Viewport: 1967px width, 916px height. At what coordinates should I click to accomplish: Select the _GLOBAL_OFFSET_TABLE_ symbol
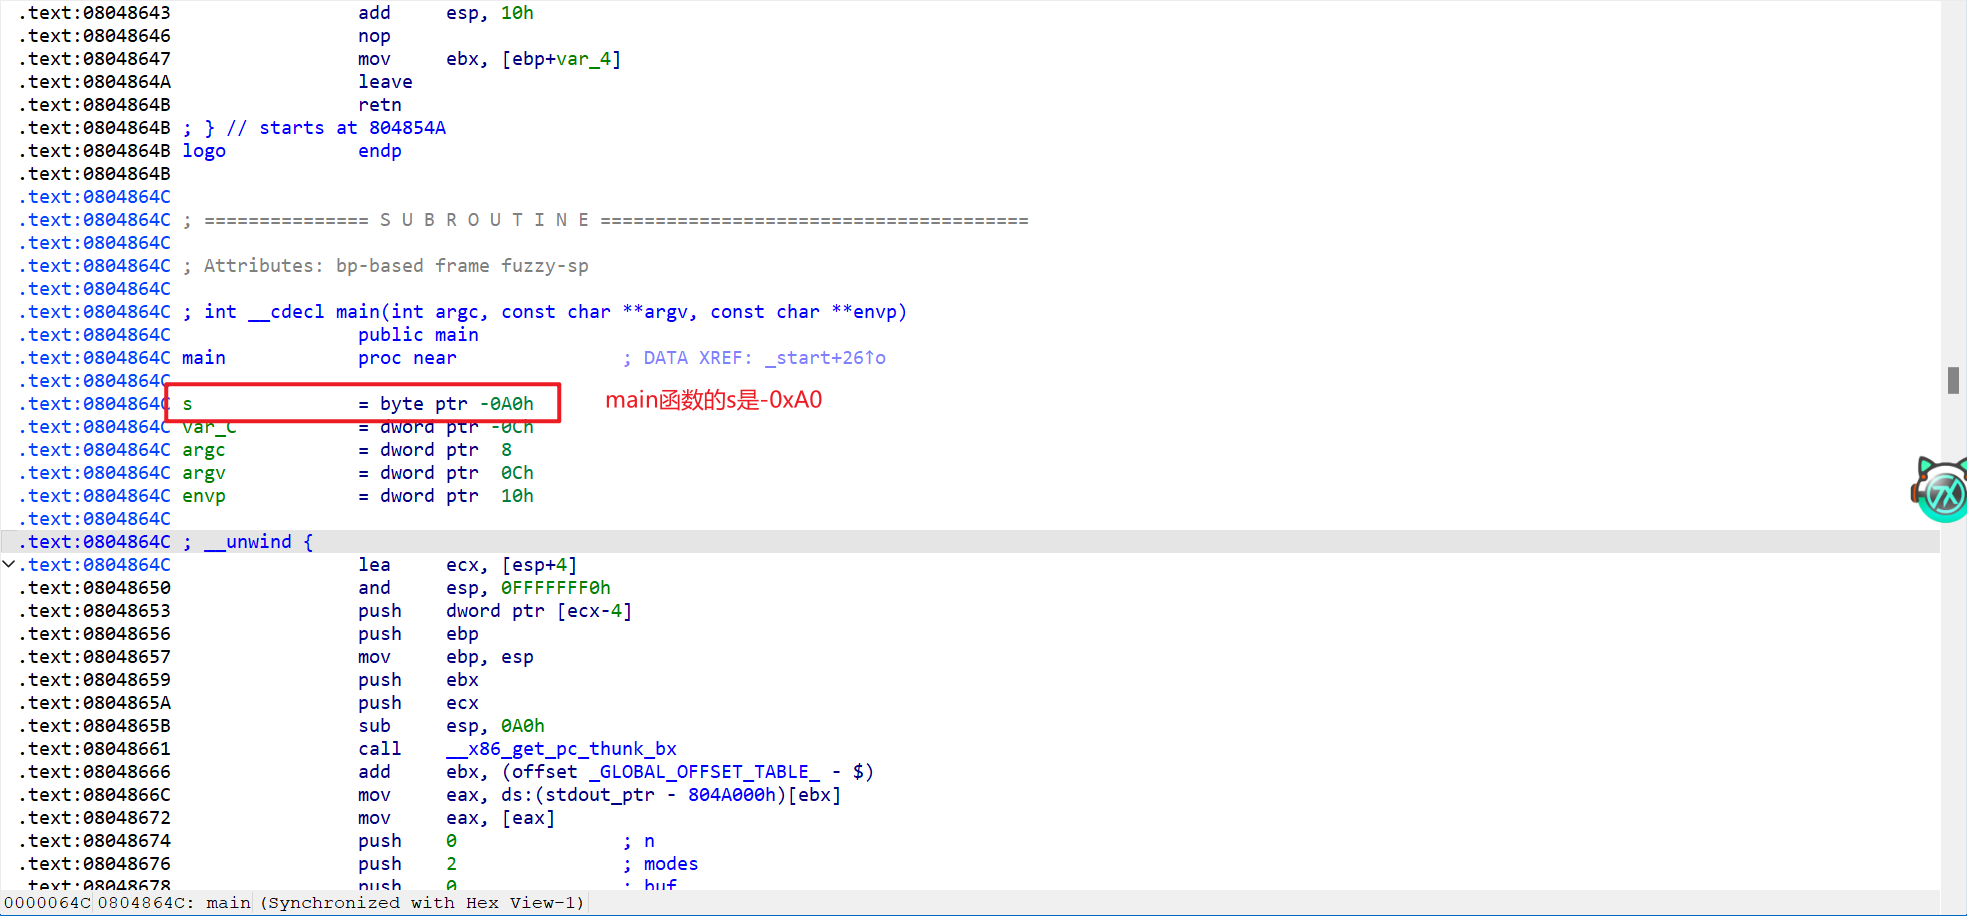706,771
